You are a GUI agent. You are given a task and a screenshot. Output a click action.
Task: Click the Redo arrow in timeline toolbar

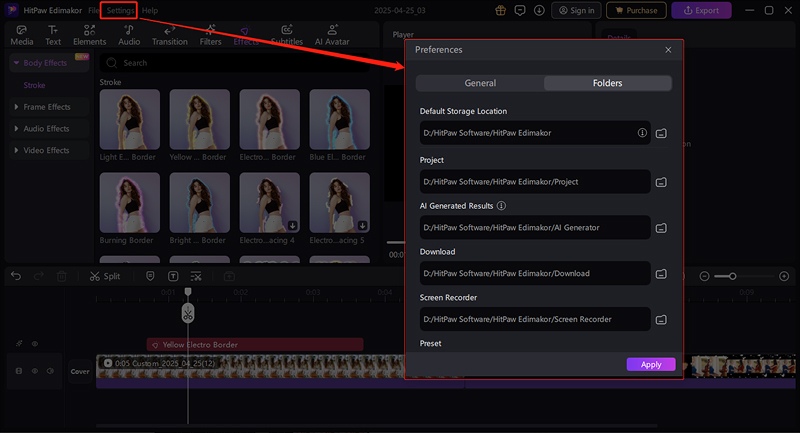[x=39, y=276]
